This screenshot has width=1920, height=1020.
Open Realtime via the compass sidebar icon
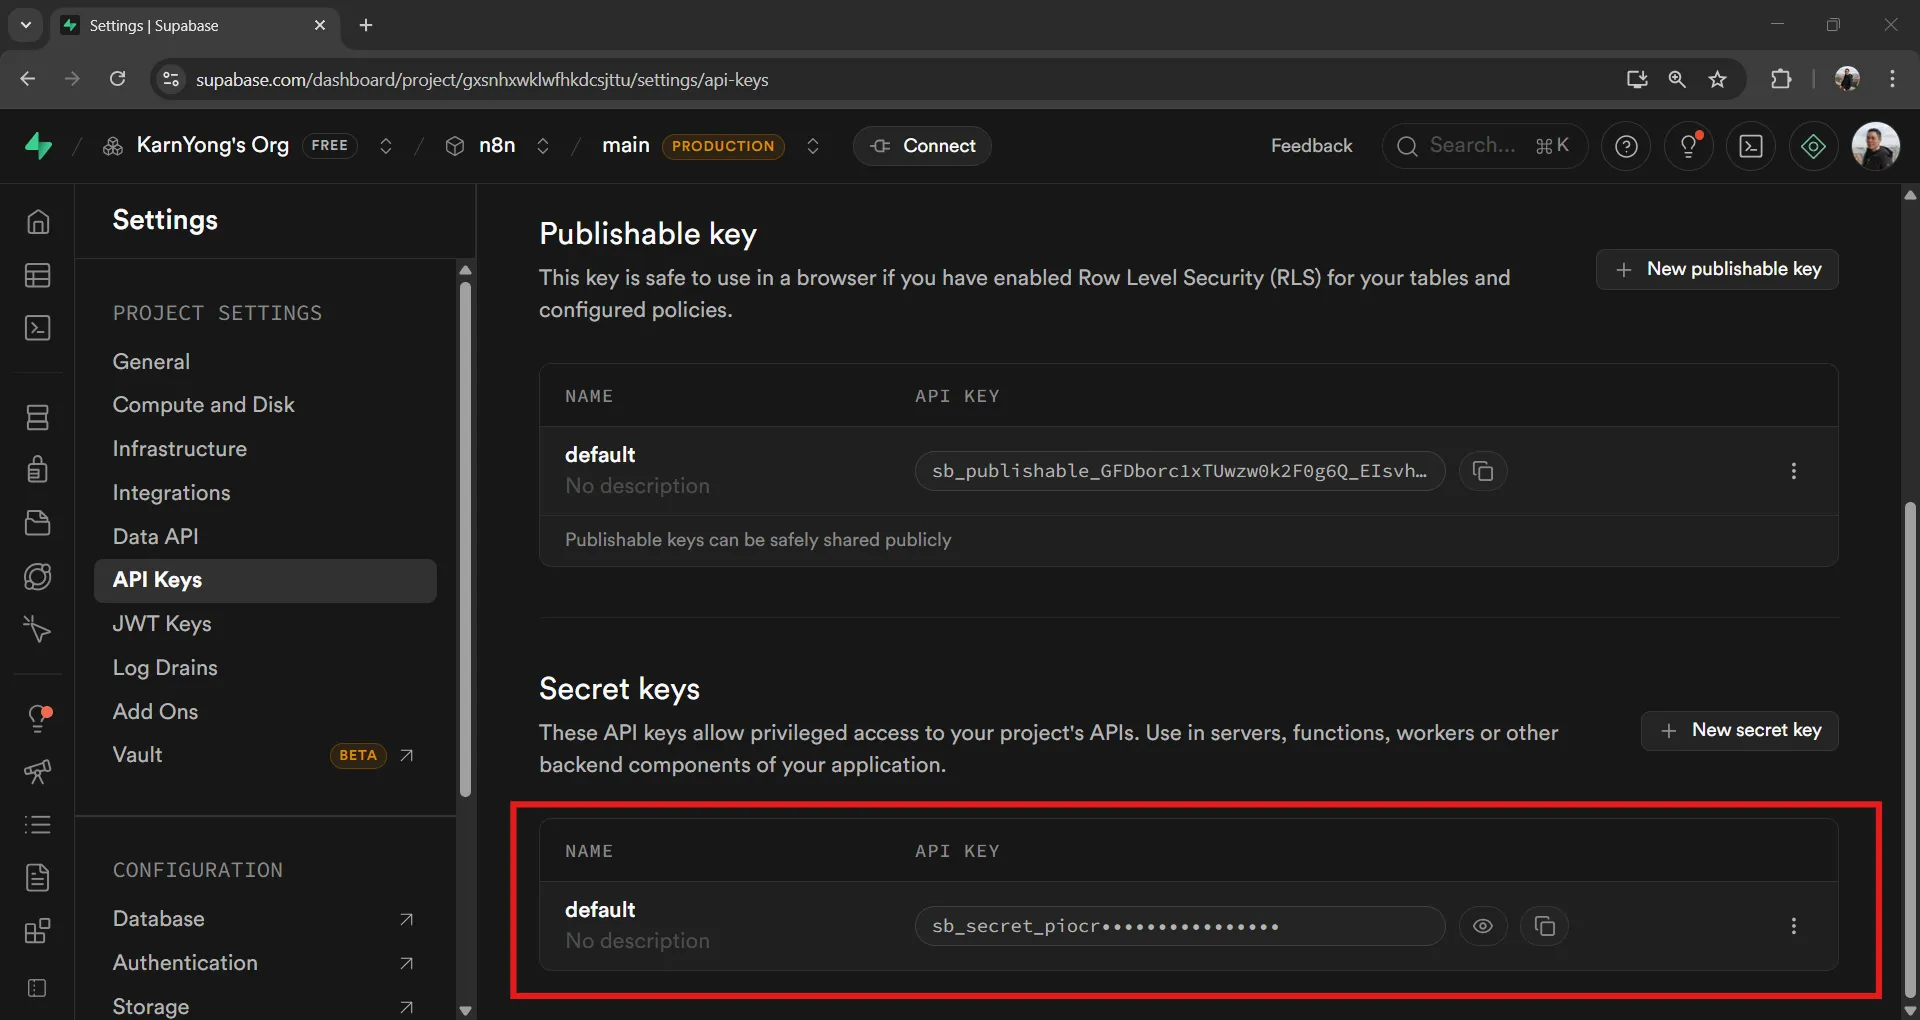pos(38,577)
